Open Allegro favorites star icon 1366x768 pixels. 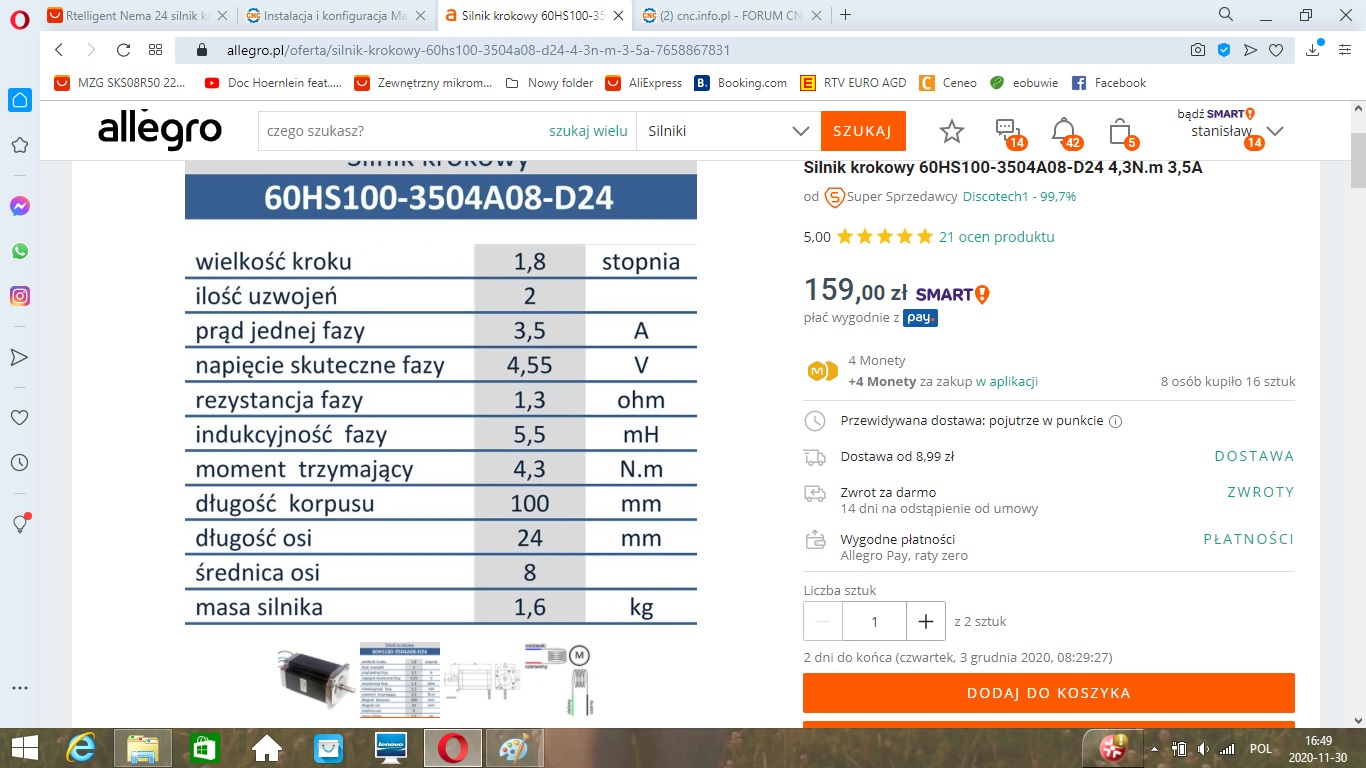[952, 131]
